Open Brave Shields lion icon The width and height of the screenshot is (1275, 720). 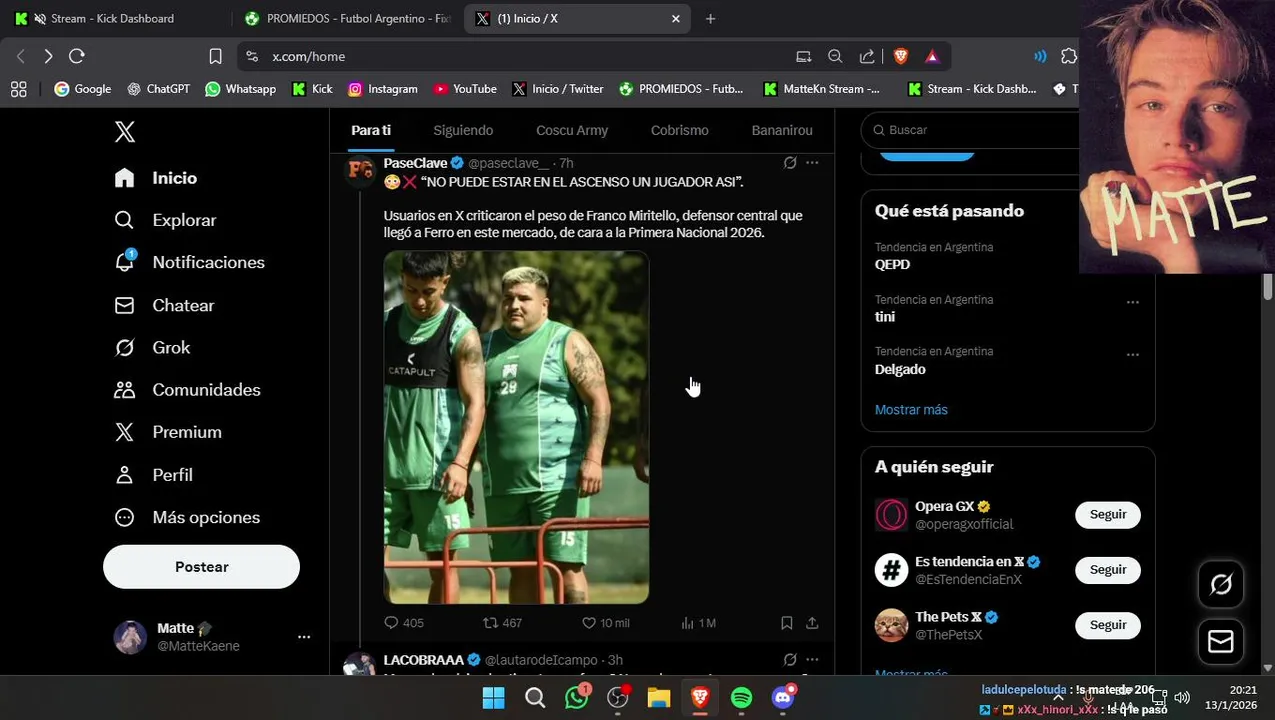(901, 56)
